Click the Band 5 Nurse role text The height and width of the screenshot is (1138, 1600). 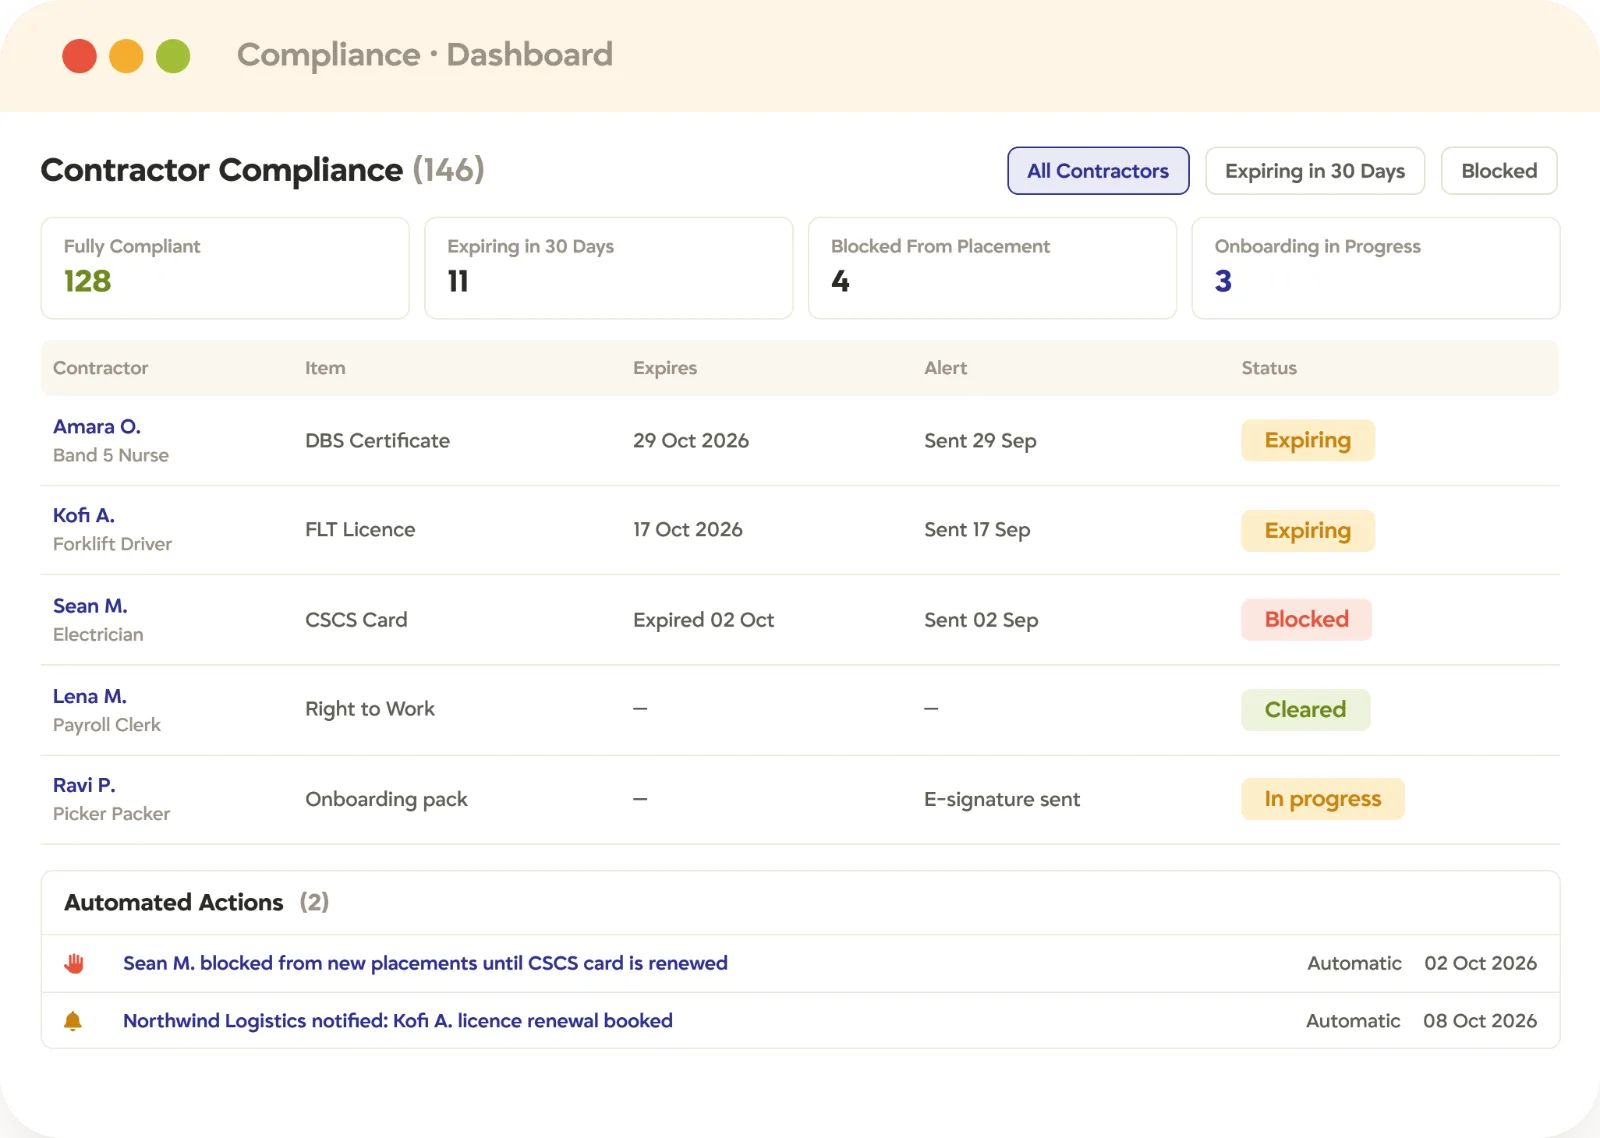coord(111,455)
